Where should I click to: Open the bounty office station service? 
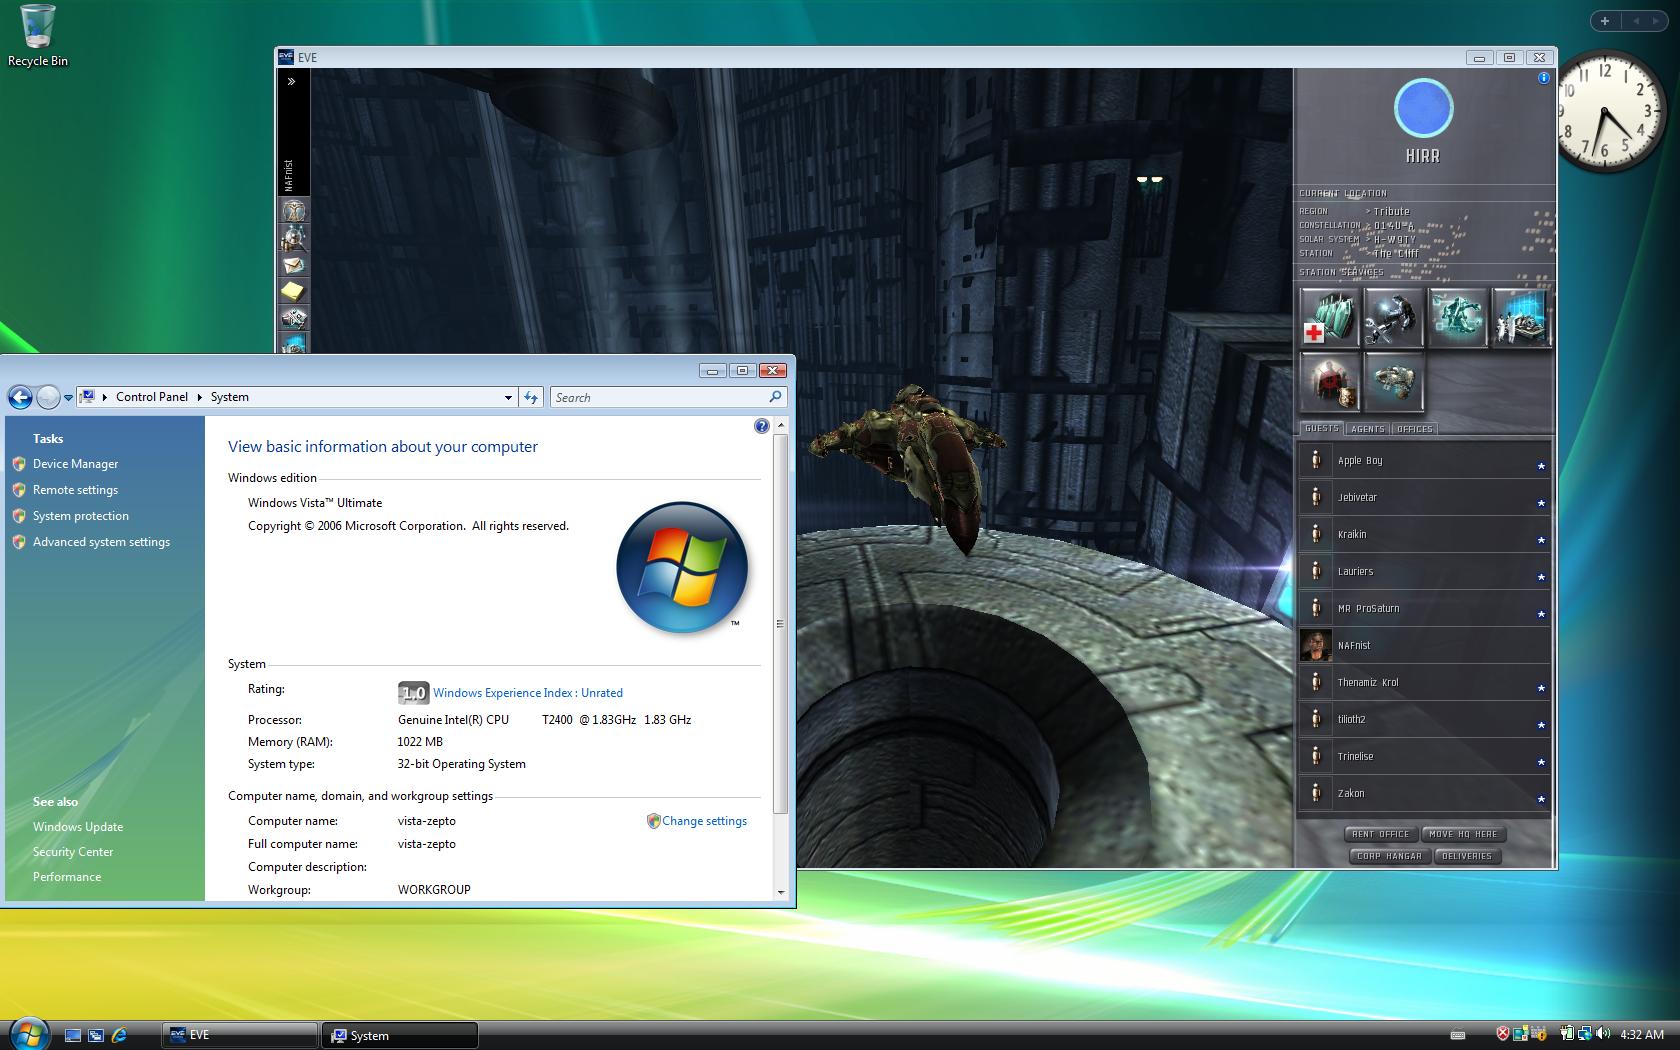click(1330, 381)
